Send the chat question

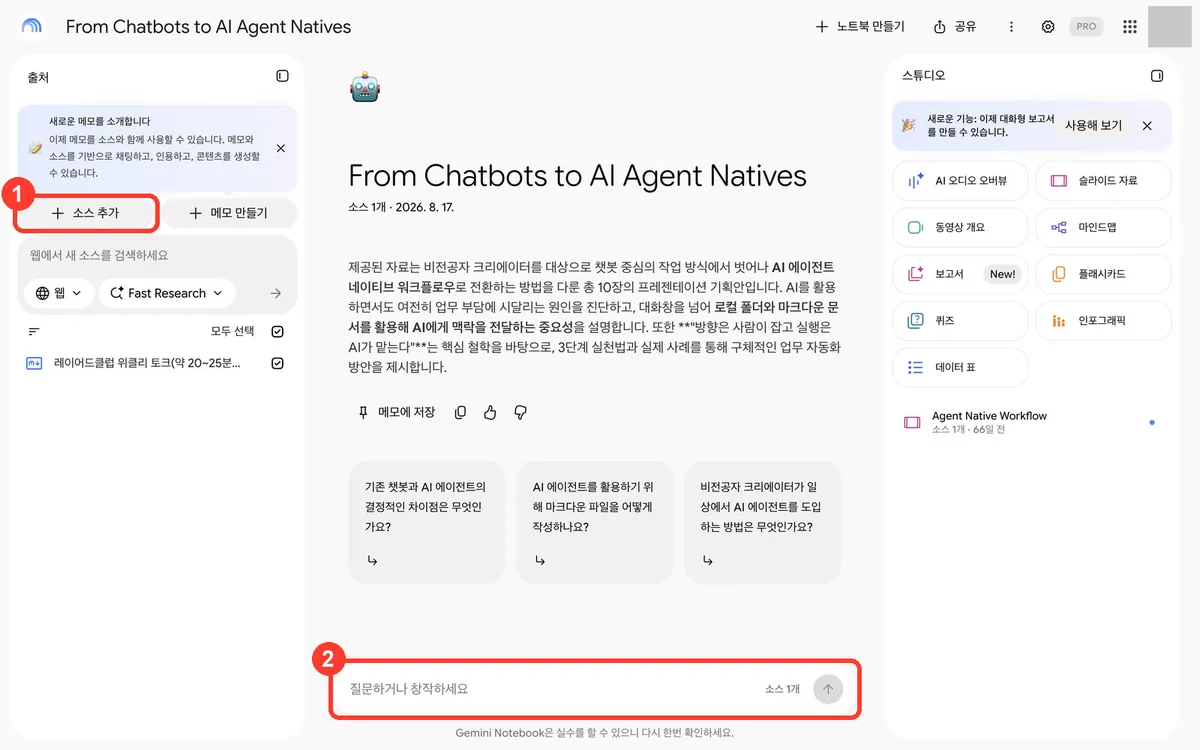pyautogui.click(x=828, y=689)
